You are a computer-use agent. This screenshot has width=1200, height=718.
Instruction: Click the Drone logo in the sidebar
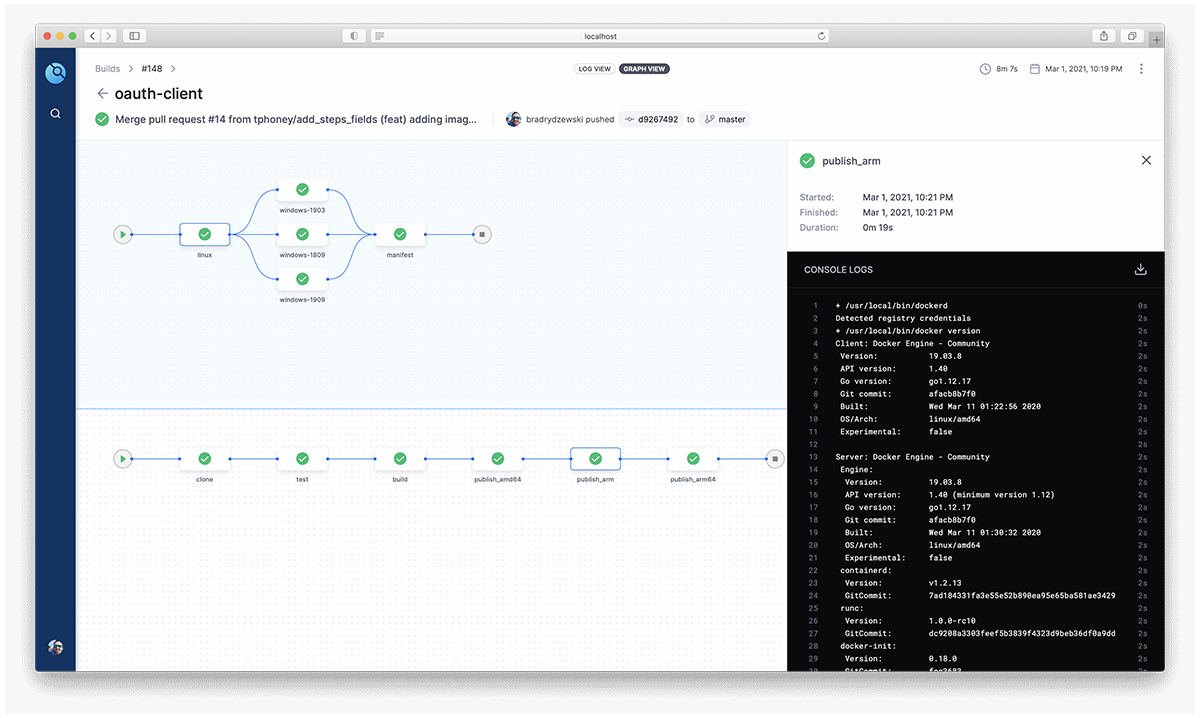[x=55, y=72]
